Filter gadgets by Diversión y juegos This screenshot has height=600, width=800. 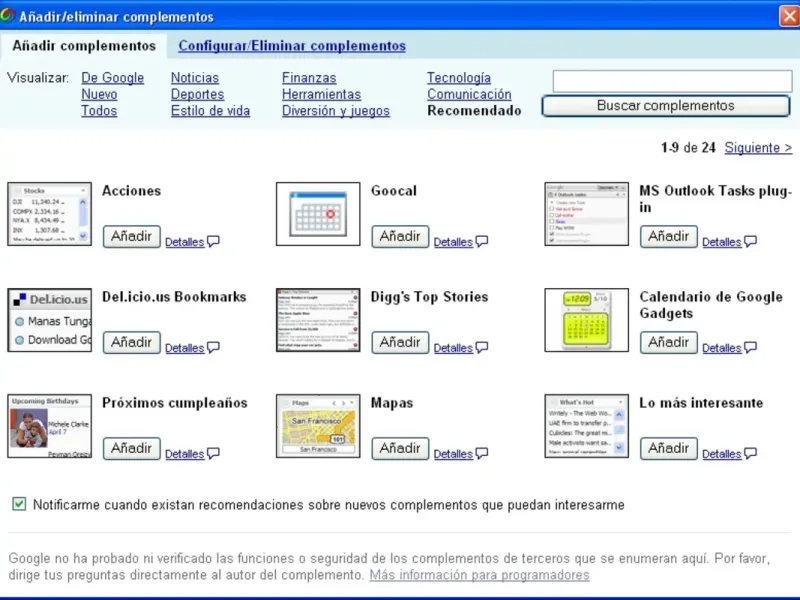click(x=336, y=111)
